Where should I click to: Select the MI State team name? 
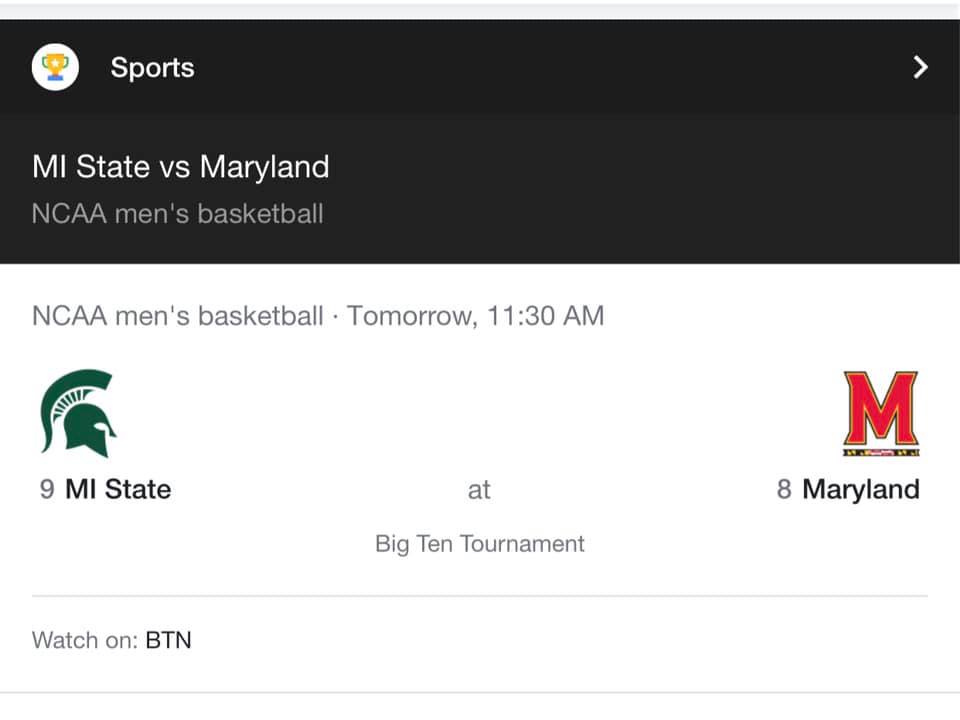pyautogui.click(x=118, y=489)
